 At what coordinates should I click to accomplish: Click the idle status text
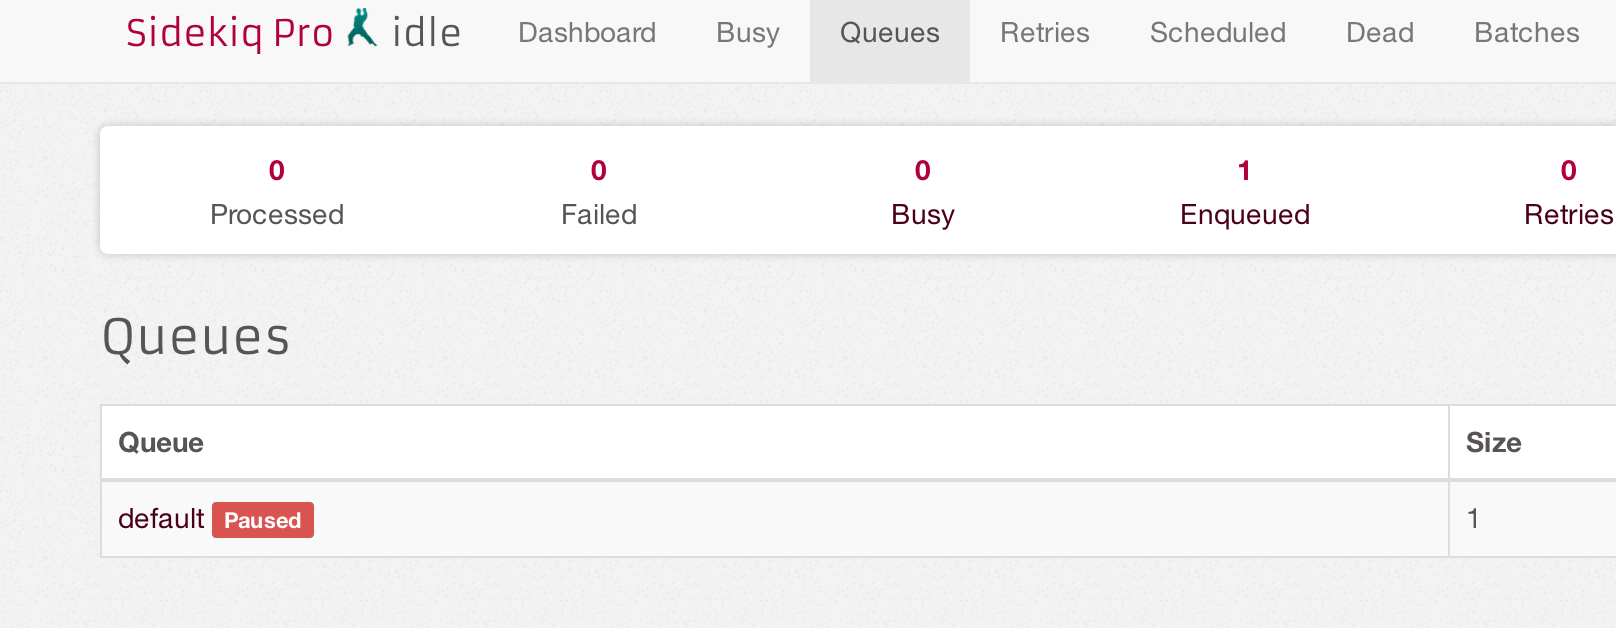coord(426,33)
